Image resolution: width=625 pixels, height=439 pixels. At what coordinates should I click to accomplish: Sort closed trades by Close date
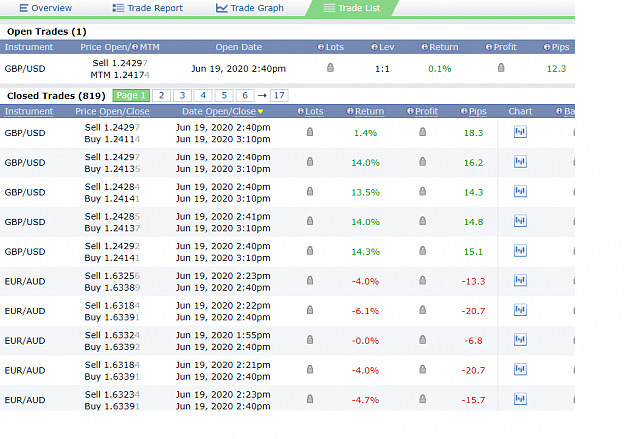(244, 112)
